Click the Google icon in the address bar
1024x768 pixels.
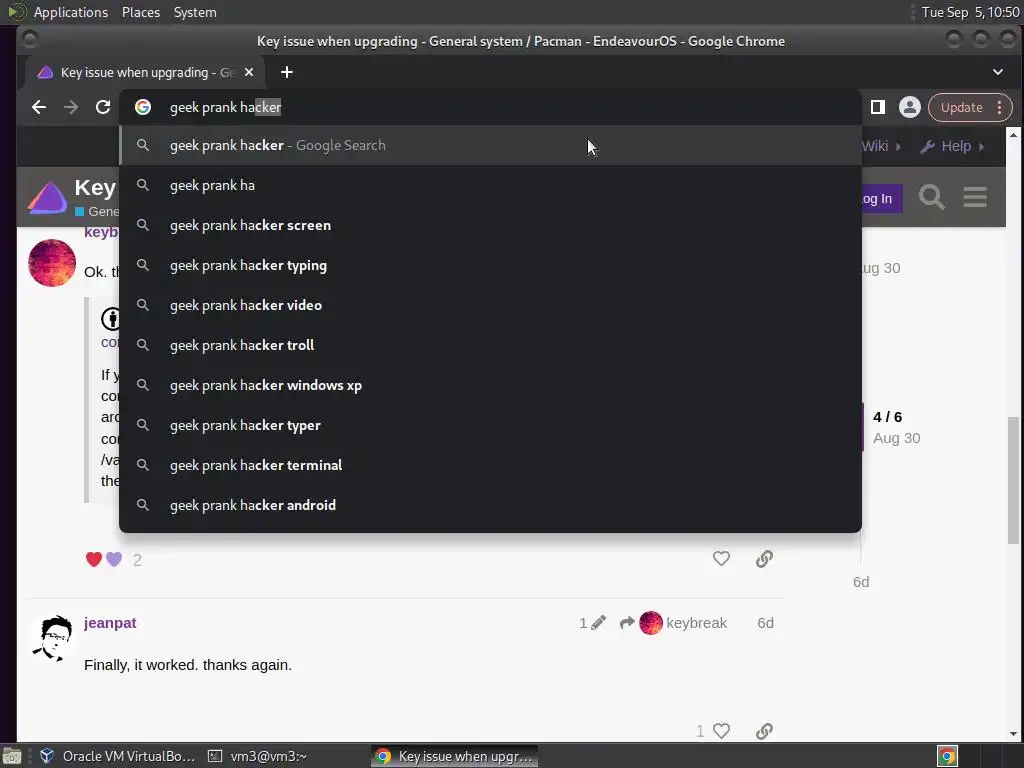[143, 107]
